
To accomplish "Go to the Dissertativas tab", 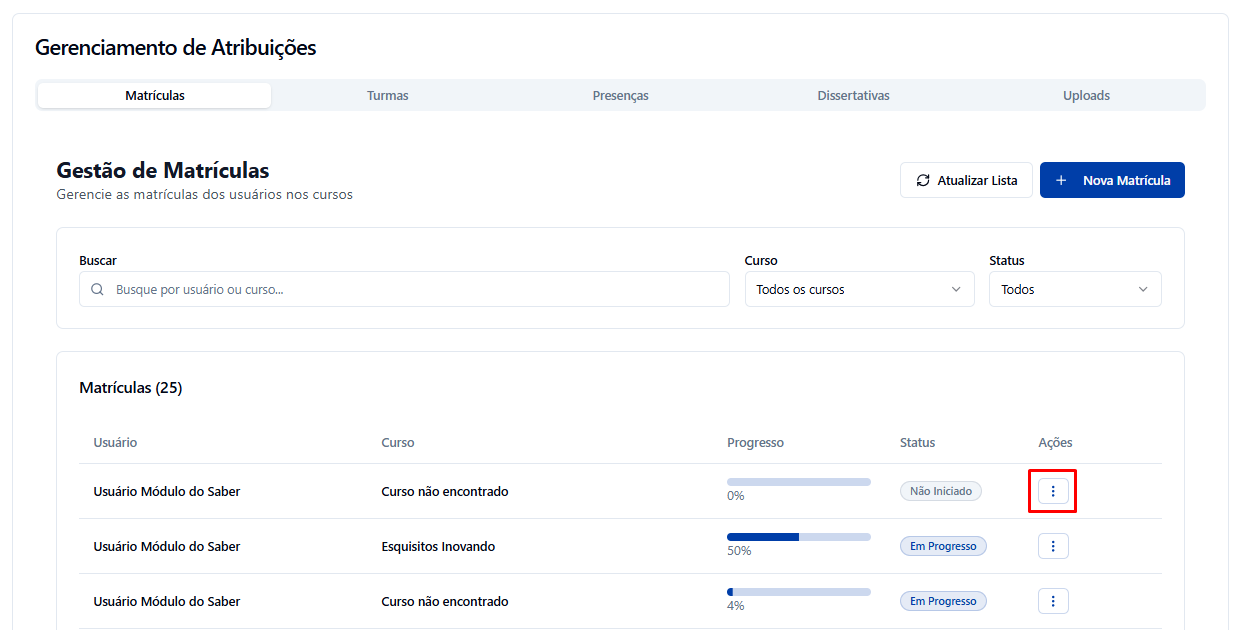I will pos(853,96).
